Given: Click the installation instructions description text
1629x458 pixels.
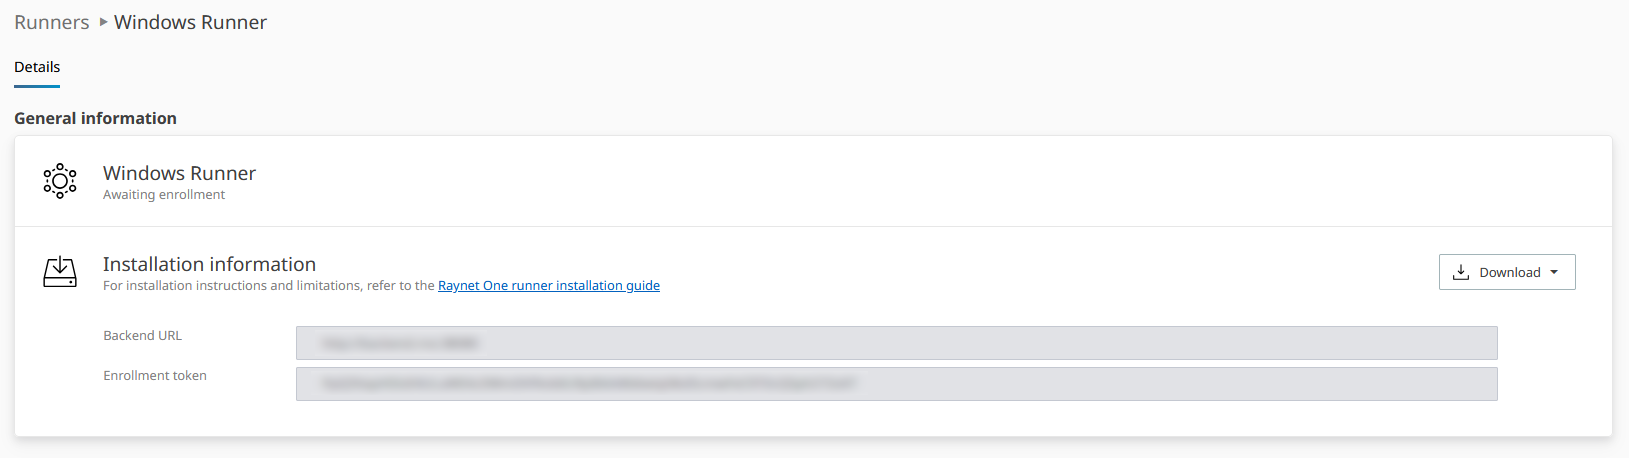Looking at the screenshot, I should click(x=269, y=286).
